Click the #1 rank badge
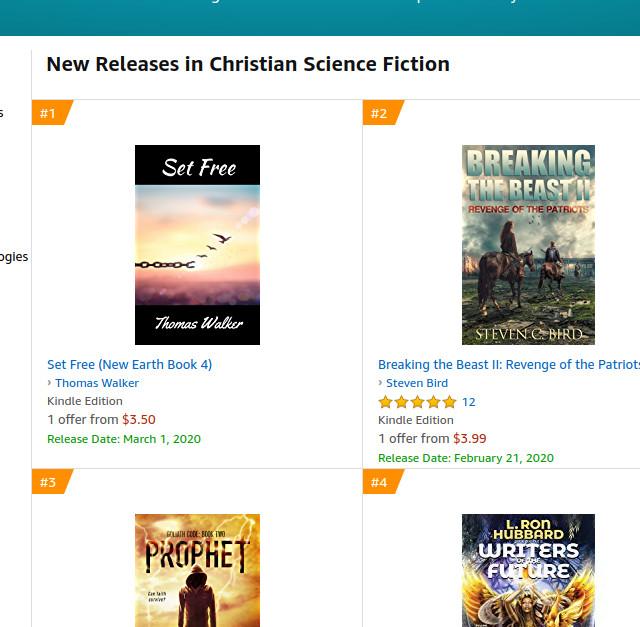The image size is (640, 627). (50, 113)
